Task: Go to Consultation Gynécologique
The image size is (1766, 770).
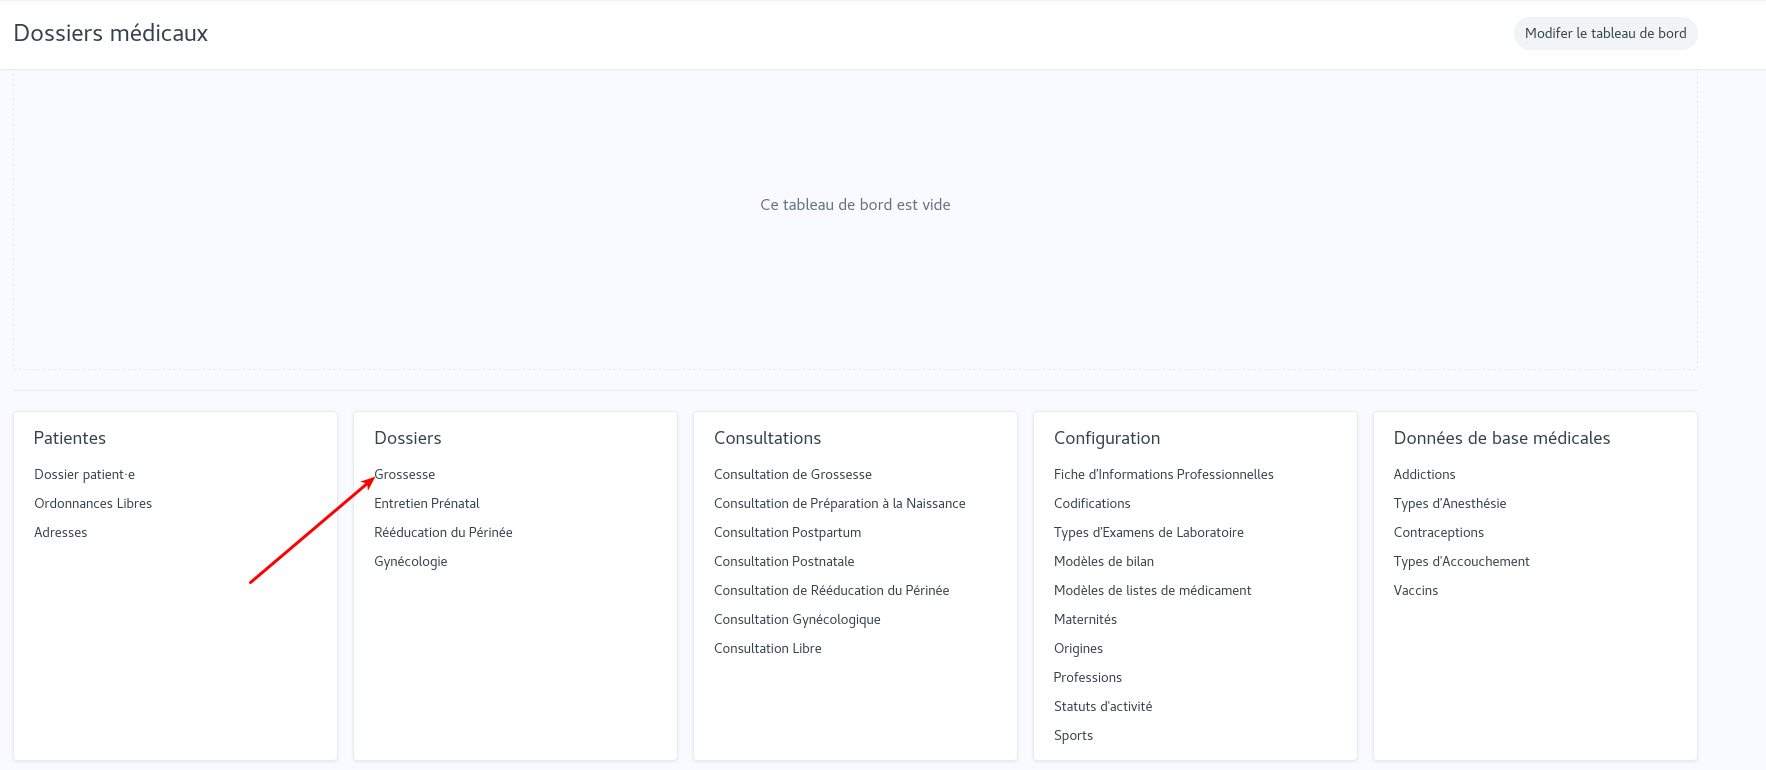Action: 797,619
